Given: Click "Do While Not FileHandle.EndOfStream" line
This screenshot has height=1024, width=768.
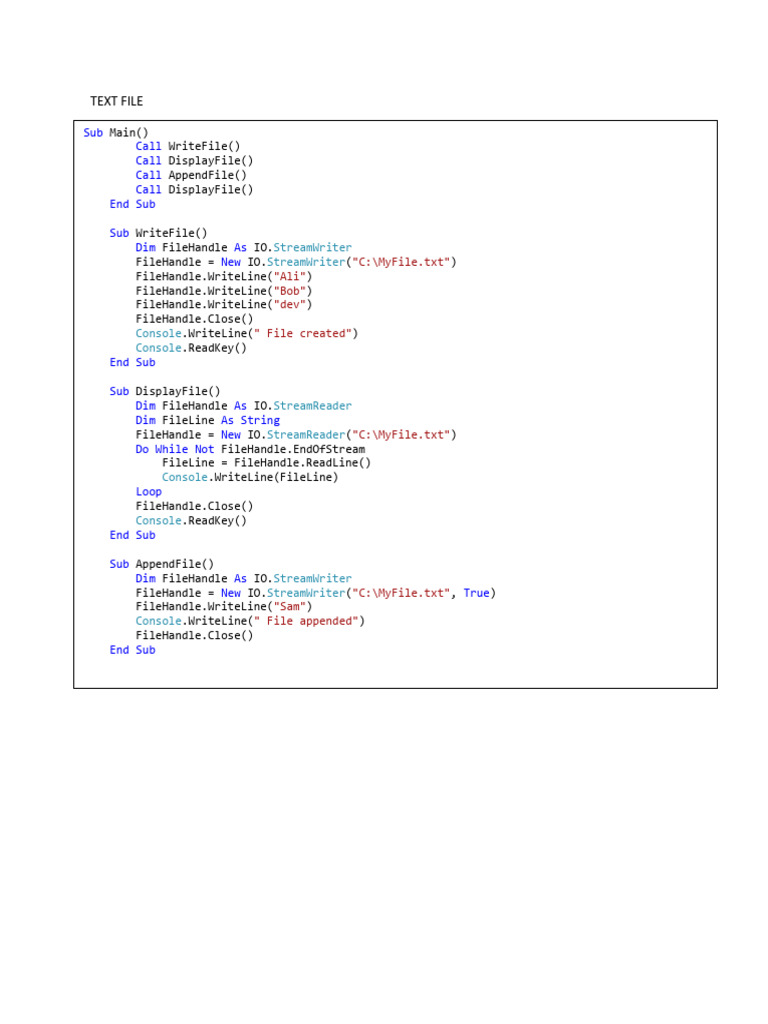Looking at the screenshot, I should [249, 449].
